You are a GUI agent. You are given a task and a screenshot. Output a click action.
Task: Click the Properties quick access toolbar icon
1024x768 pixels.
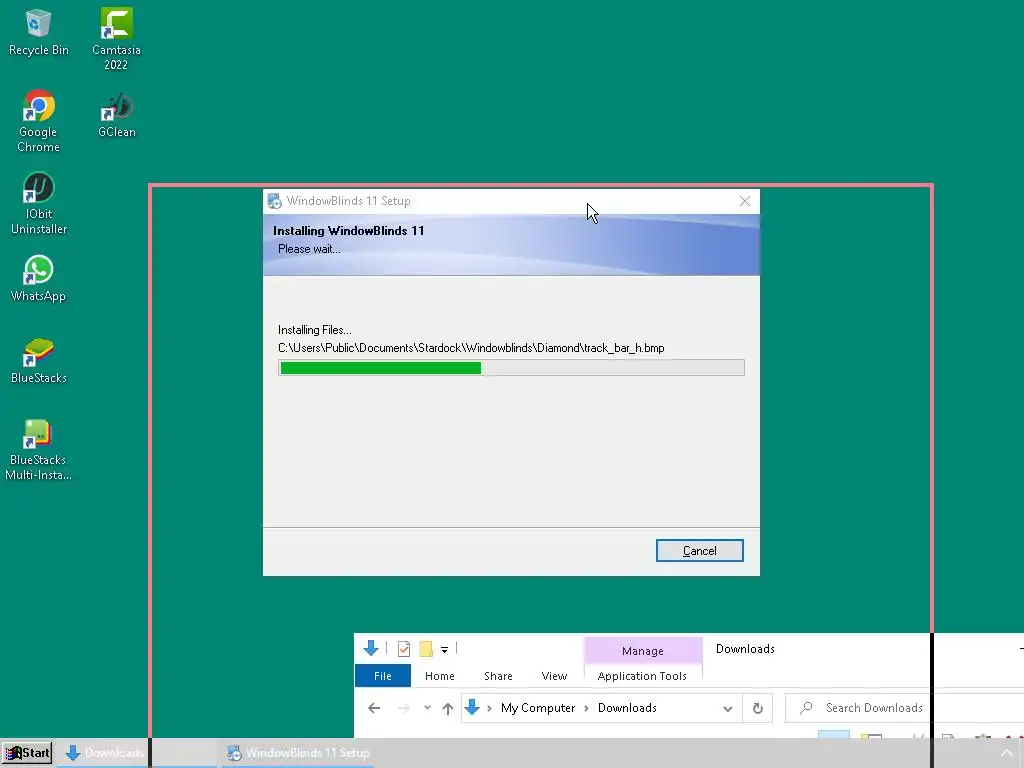click(x=404, y=648)
